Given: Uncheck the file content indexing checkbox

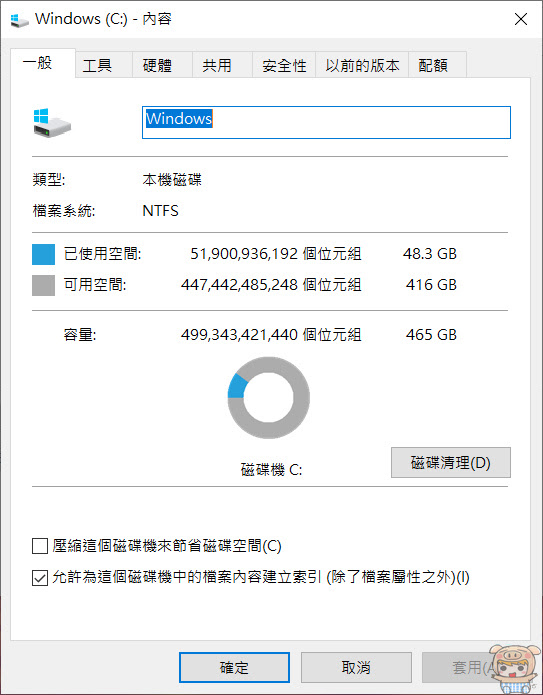Looking at the screenshot, I should coord(40,578).
